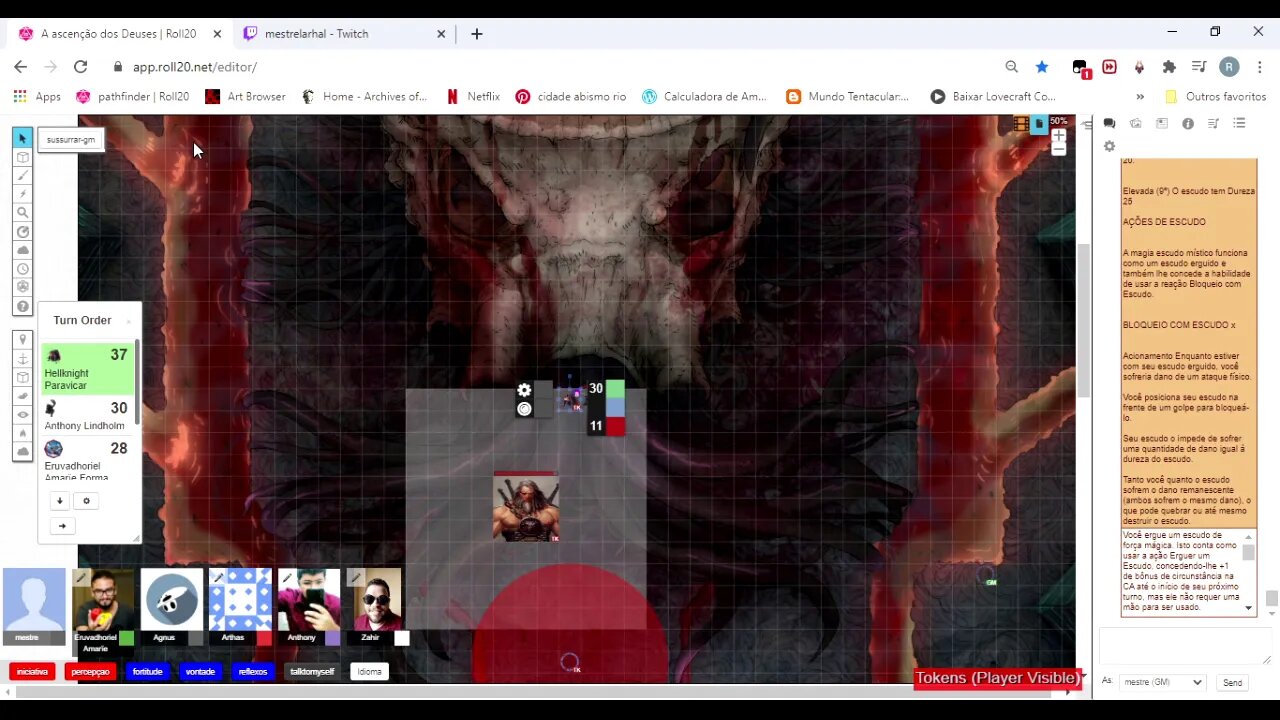Click the mestre player avatar
This screenshot has height=720, width=1280.
[x=34, y=600]
